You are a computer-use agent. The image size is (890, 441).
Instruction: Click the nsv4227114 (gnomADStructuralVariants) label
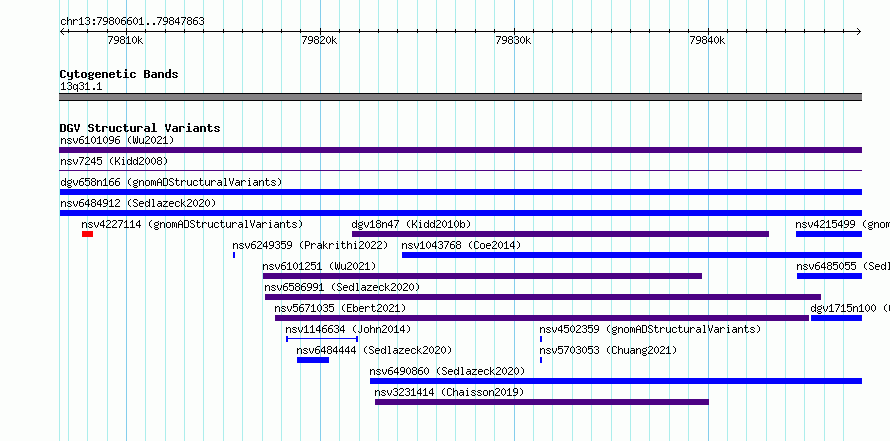point(192,224)
